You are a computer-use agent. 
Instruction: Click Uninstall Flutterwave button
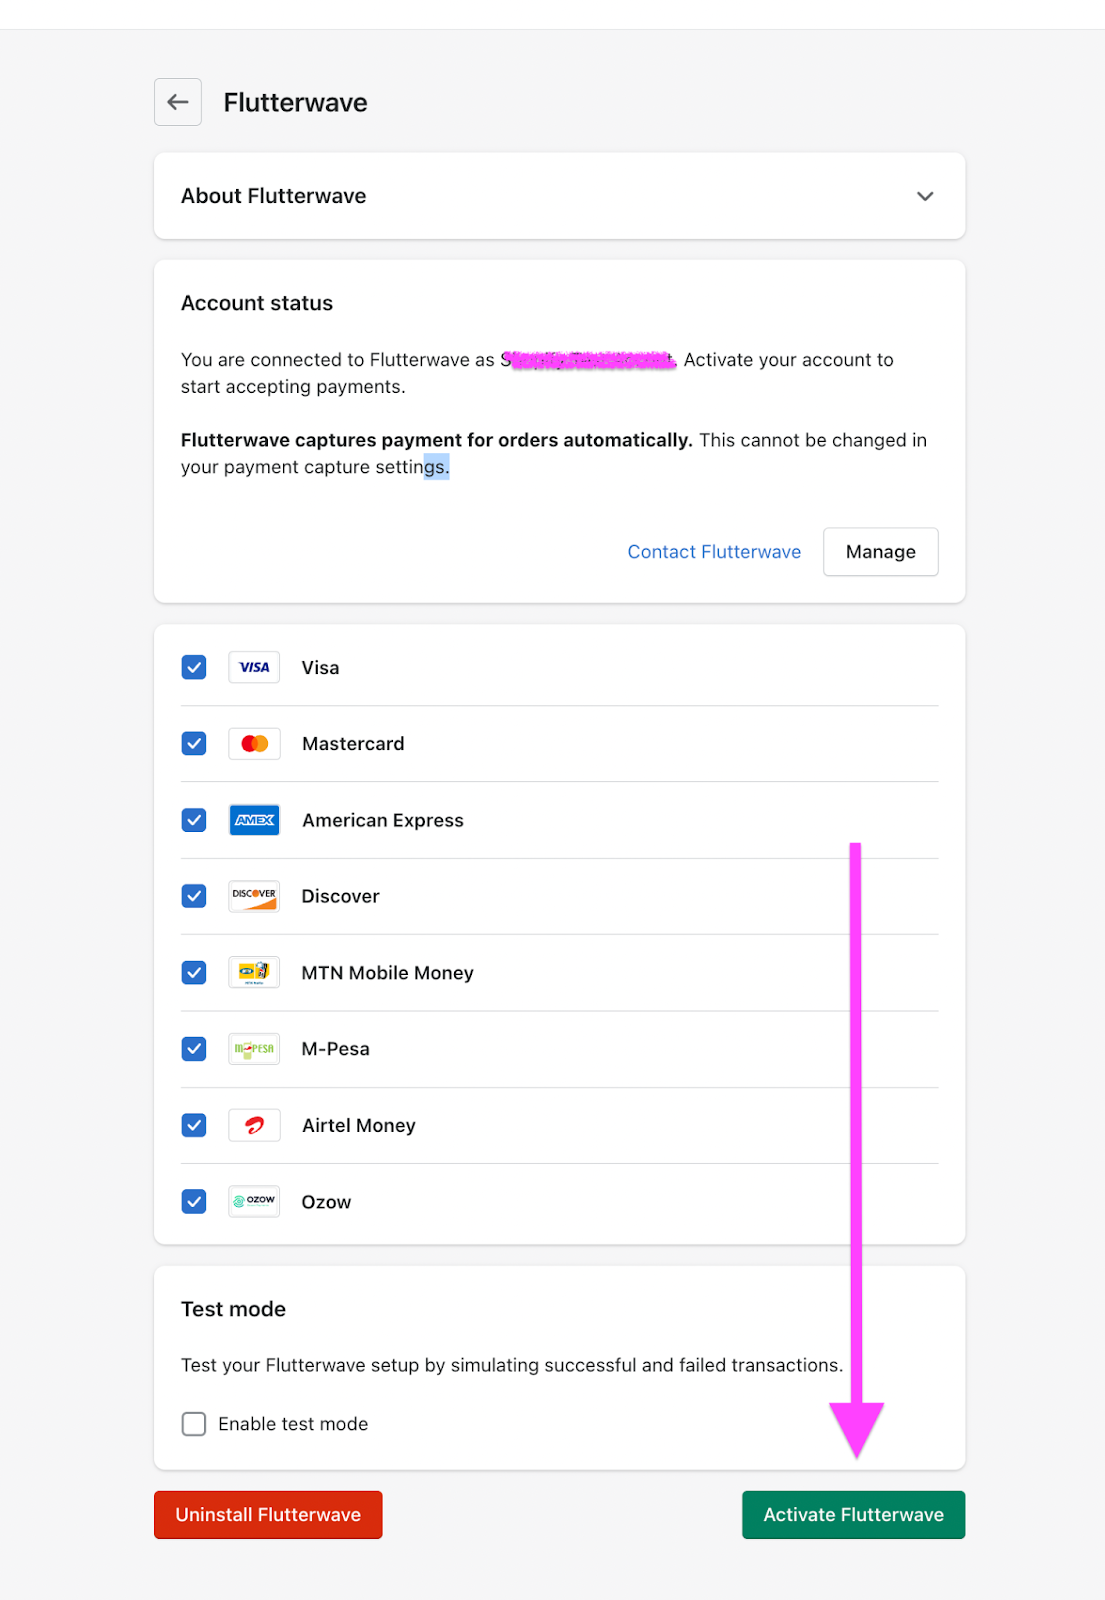268,1515
